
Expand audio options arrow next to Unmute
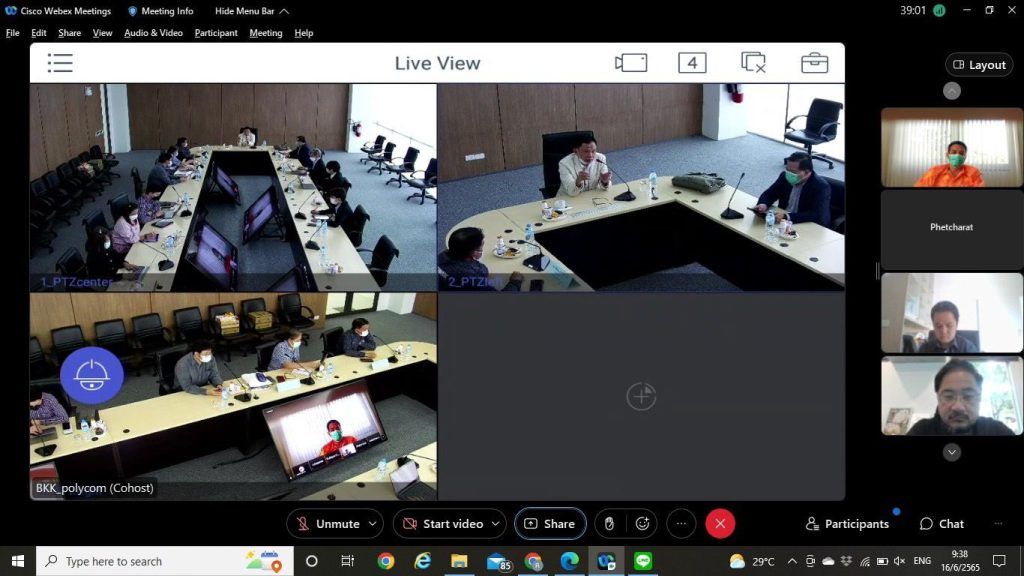(x=373, y=524)
